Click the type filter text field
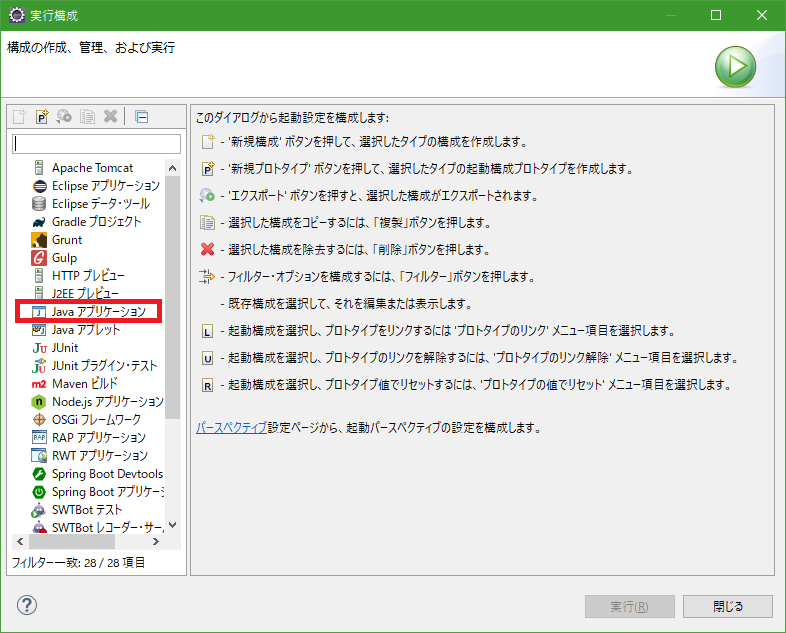Image resolution: width=786 pixels, height=633 pixels. click(96, 144)
